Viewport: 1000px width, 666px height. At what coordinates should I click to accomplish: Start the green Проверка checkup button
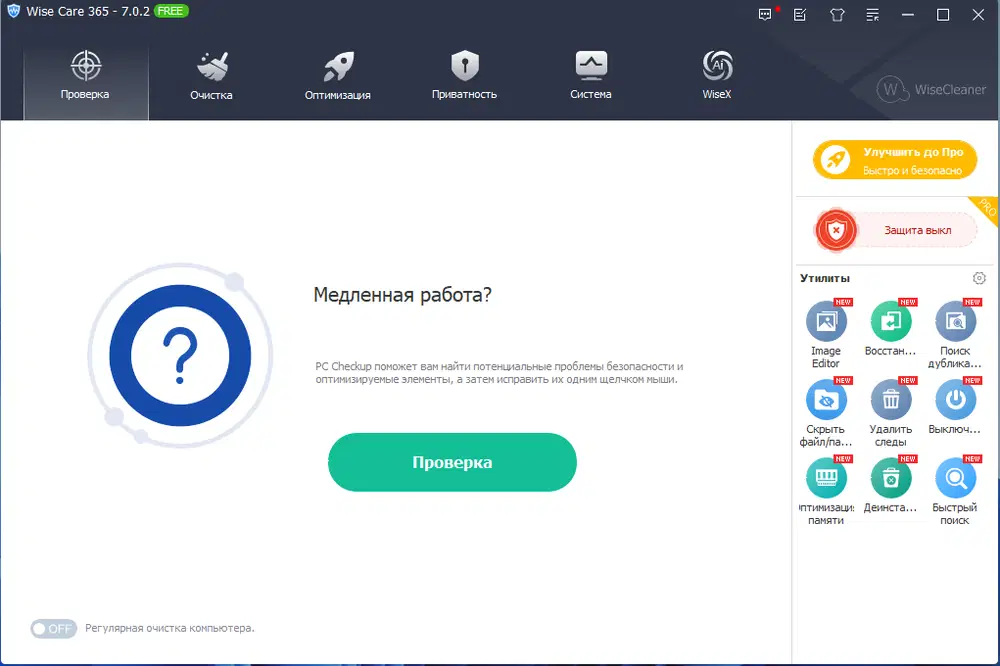point(452,462)
